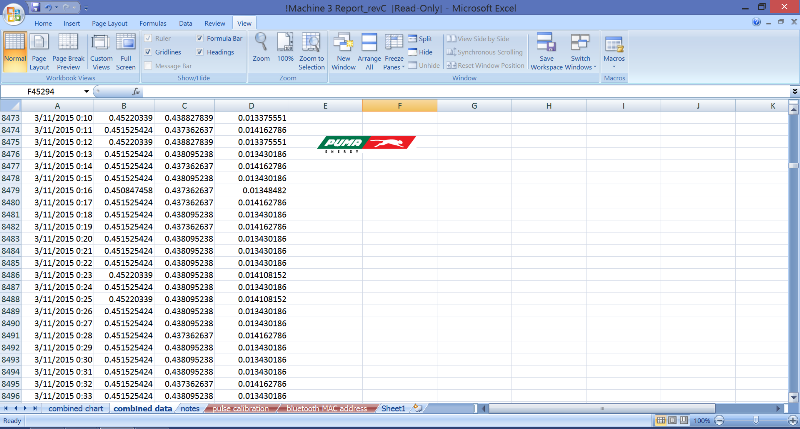Click in the Name Box field
800x429 pixels.
(x=41, y=92)
